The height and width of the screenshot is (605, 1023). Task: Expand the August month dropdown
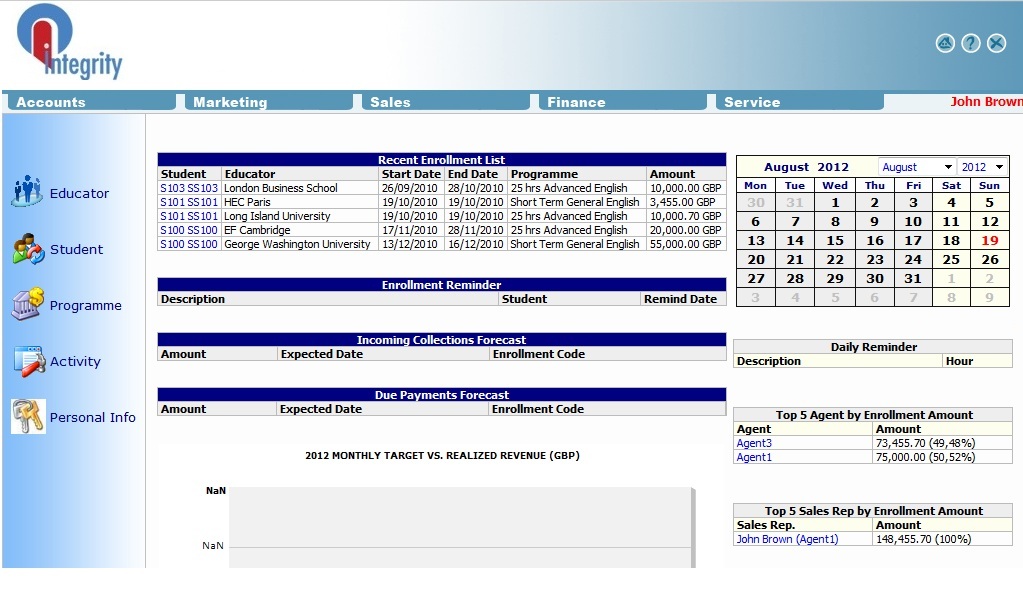[917, 167]
